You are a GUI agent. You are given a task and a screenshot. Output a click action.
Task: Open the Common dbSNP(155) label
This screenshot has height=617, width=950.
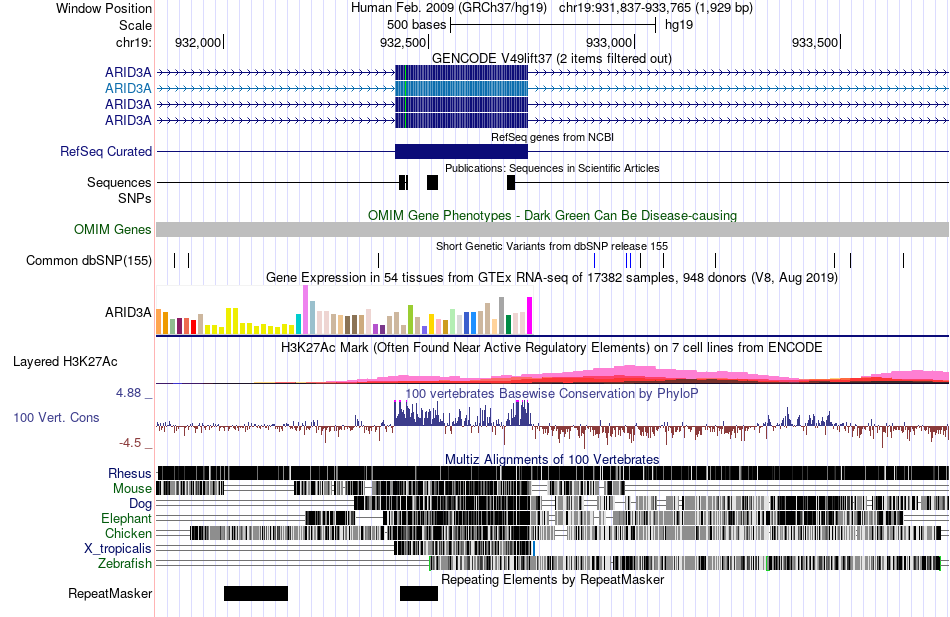[89, 261]
